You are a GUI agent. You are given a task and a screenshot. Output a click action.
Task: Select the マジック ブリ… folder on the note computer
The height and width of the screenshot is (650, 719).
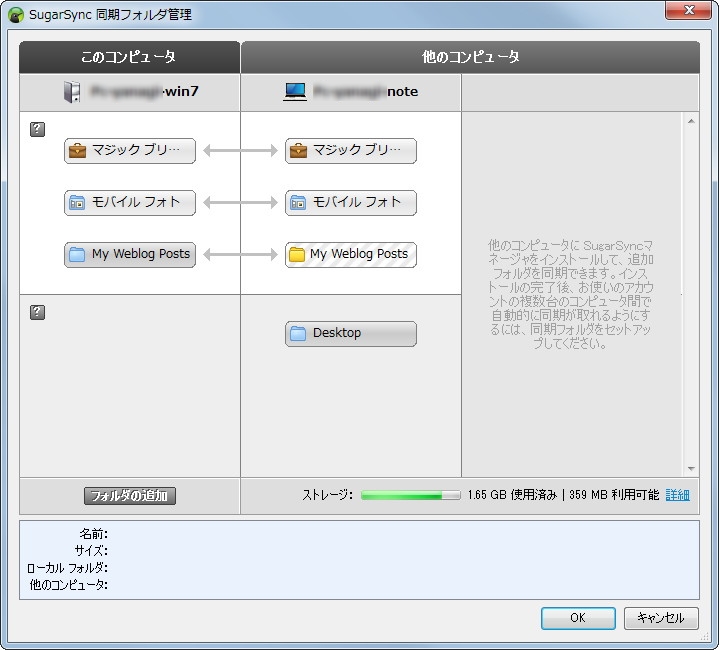click(x=351, y=151)
